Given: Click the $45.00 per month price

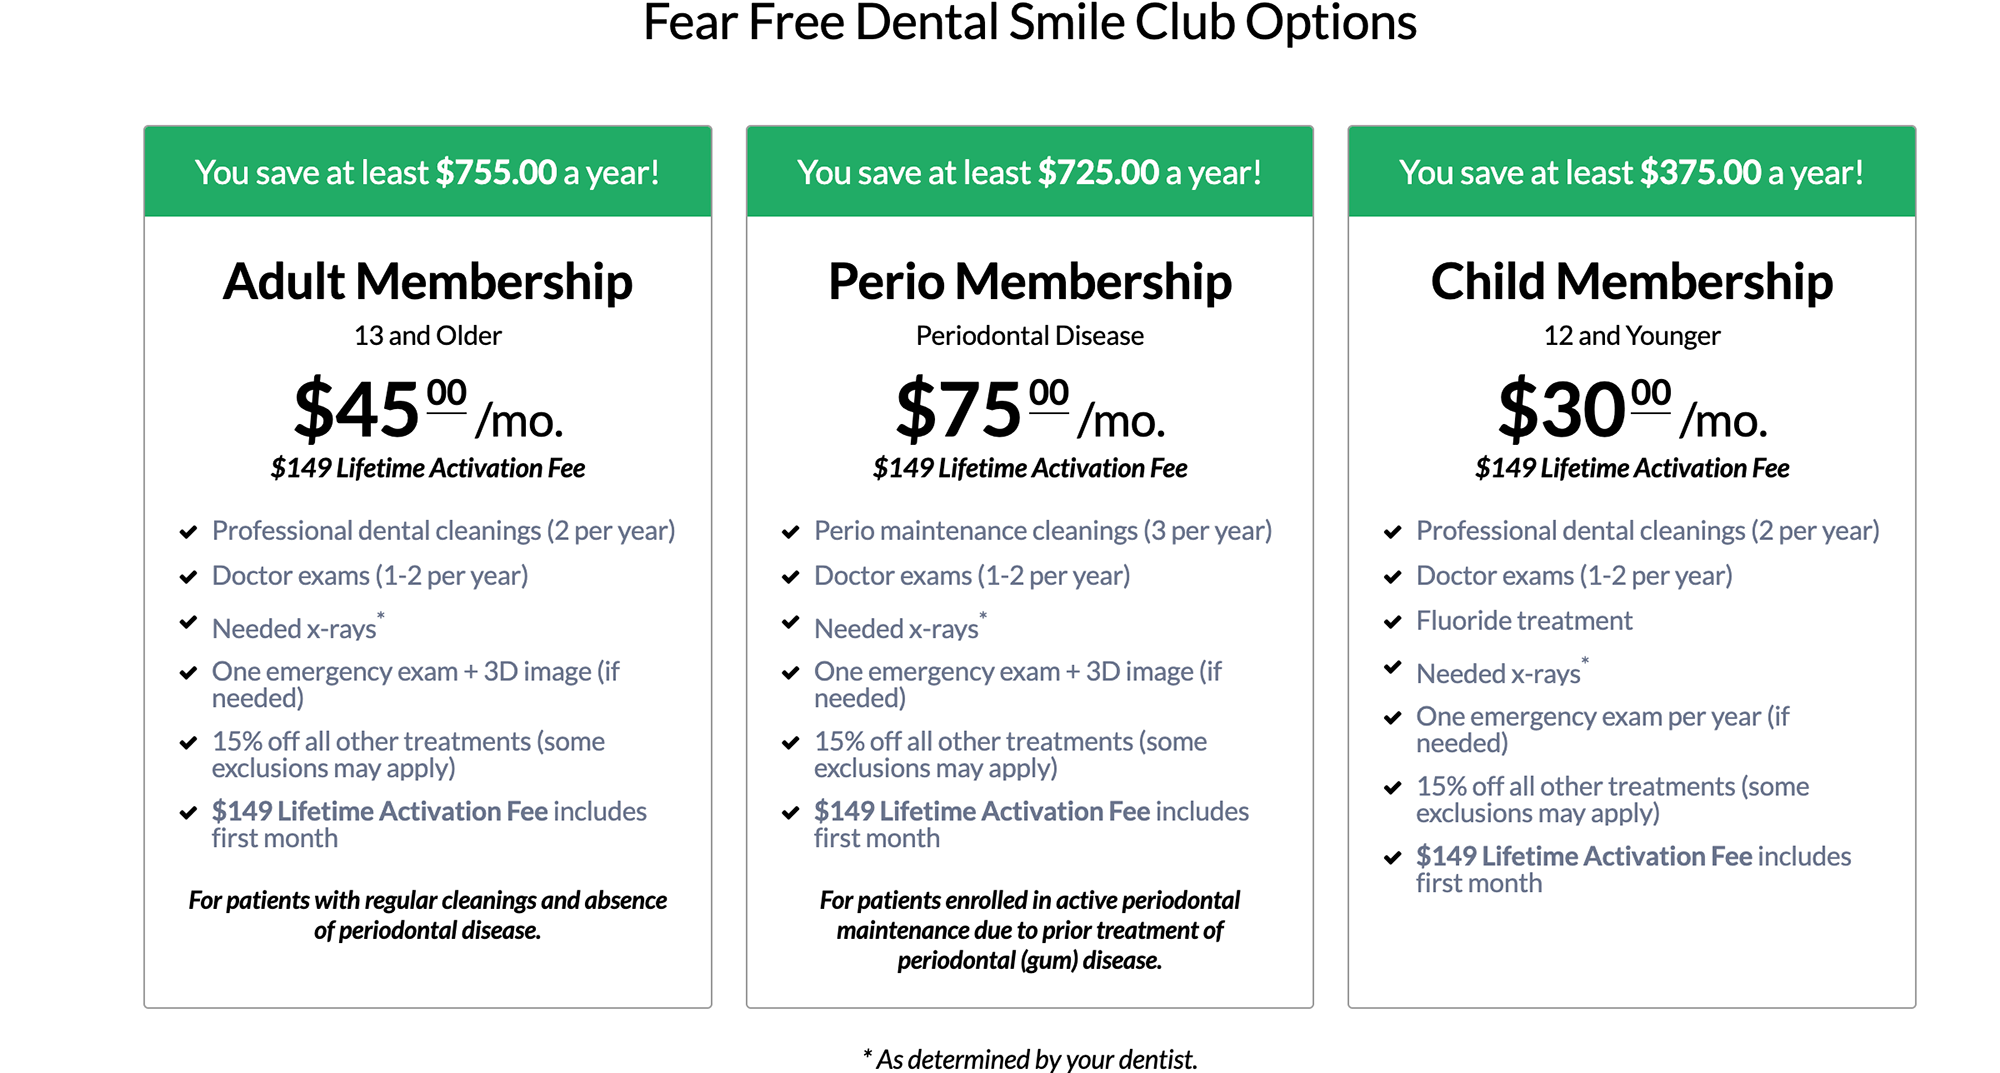Looking at the screenshot, I should pyautogui.click(x=428, y=410).
